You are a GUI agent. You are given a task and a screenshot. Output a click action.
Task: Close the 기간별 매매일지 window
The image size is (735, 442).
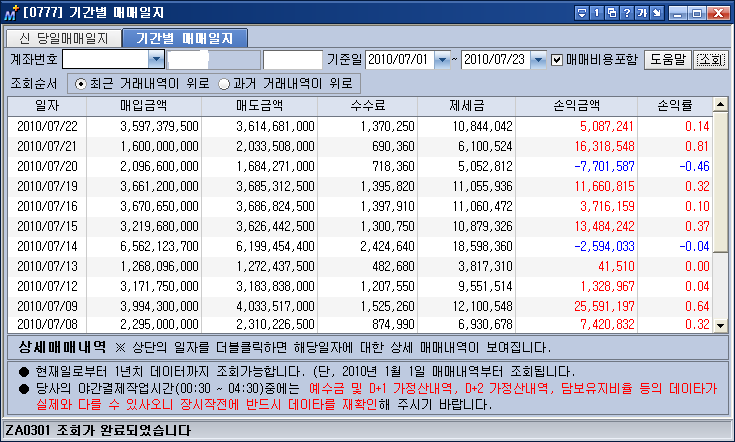(718, 13)
